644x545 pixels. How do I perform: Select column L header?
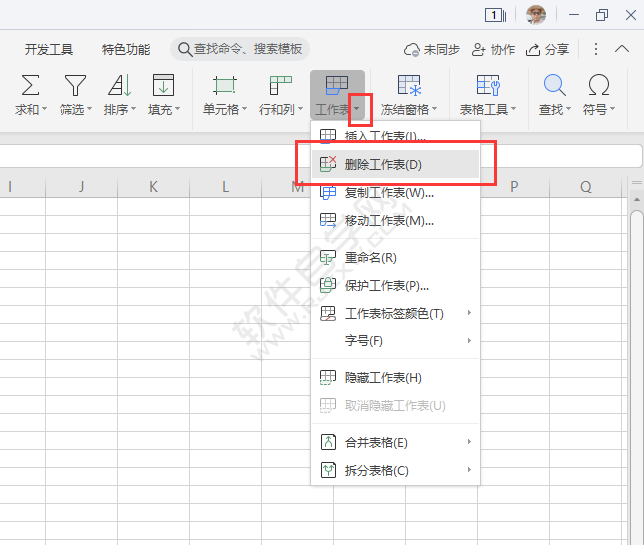[x=225, y=187]
